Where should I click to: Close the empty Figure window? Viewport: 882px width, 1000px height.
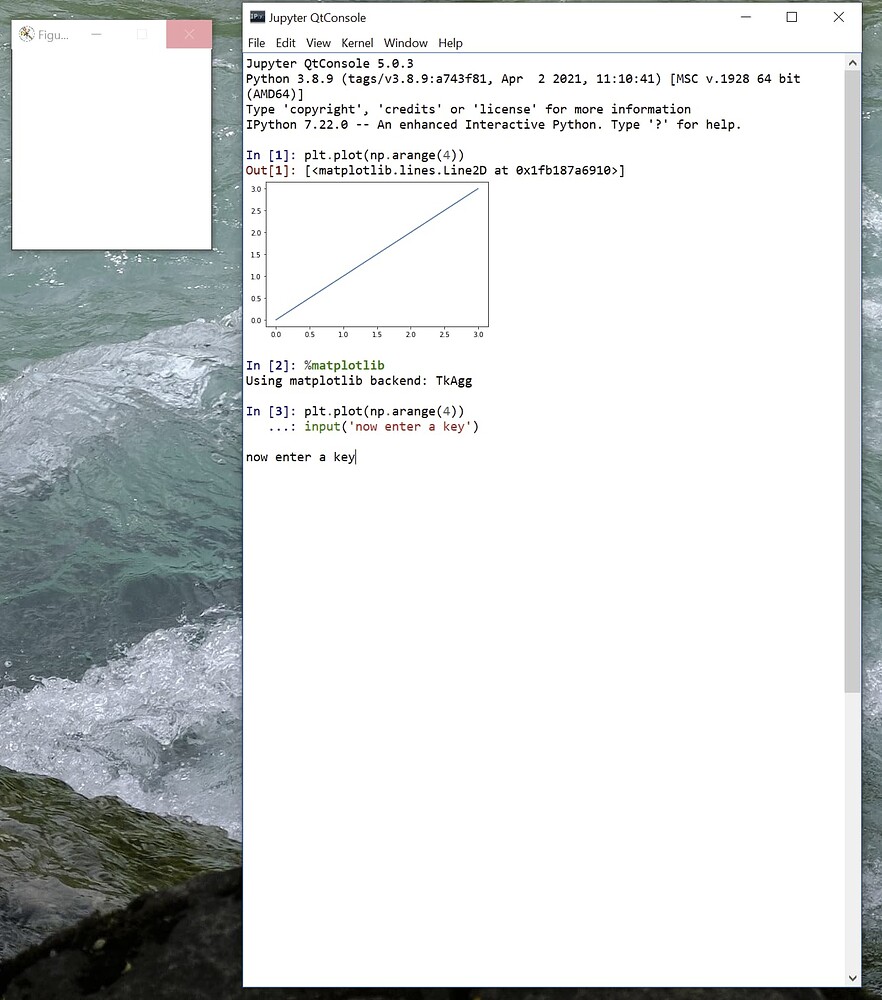point(188,34)
